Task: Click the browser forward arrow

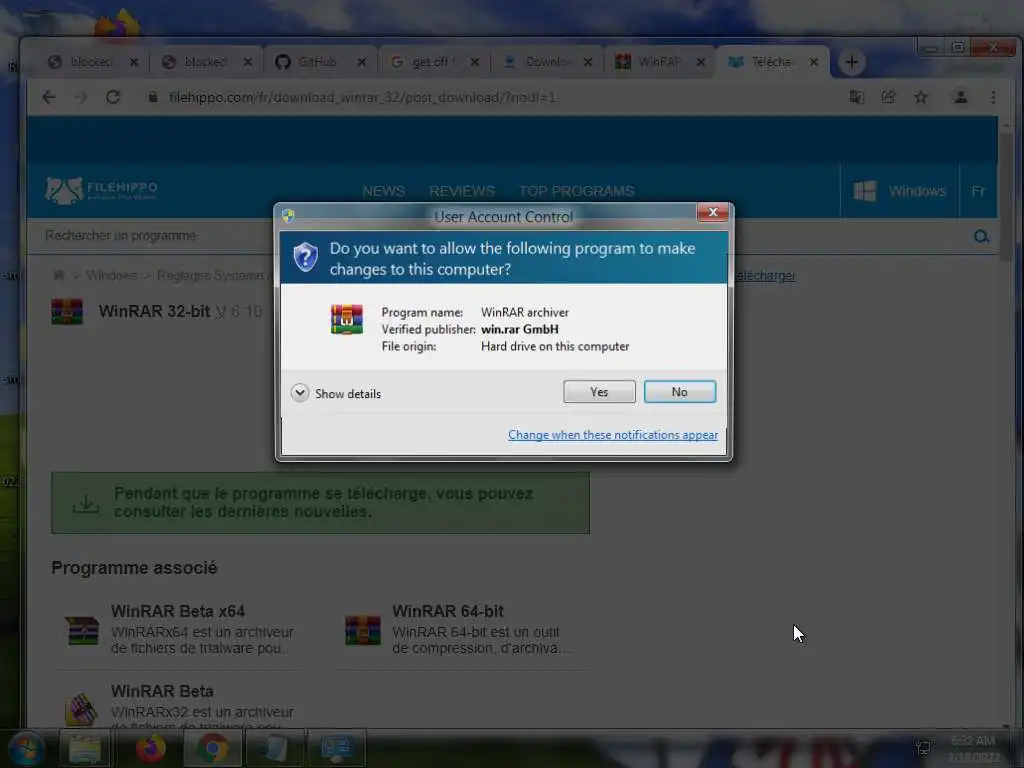Action: 81,97
